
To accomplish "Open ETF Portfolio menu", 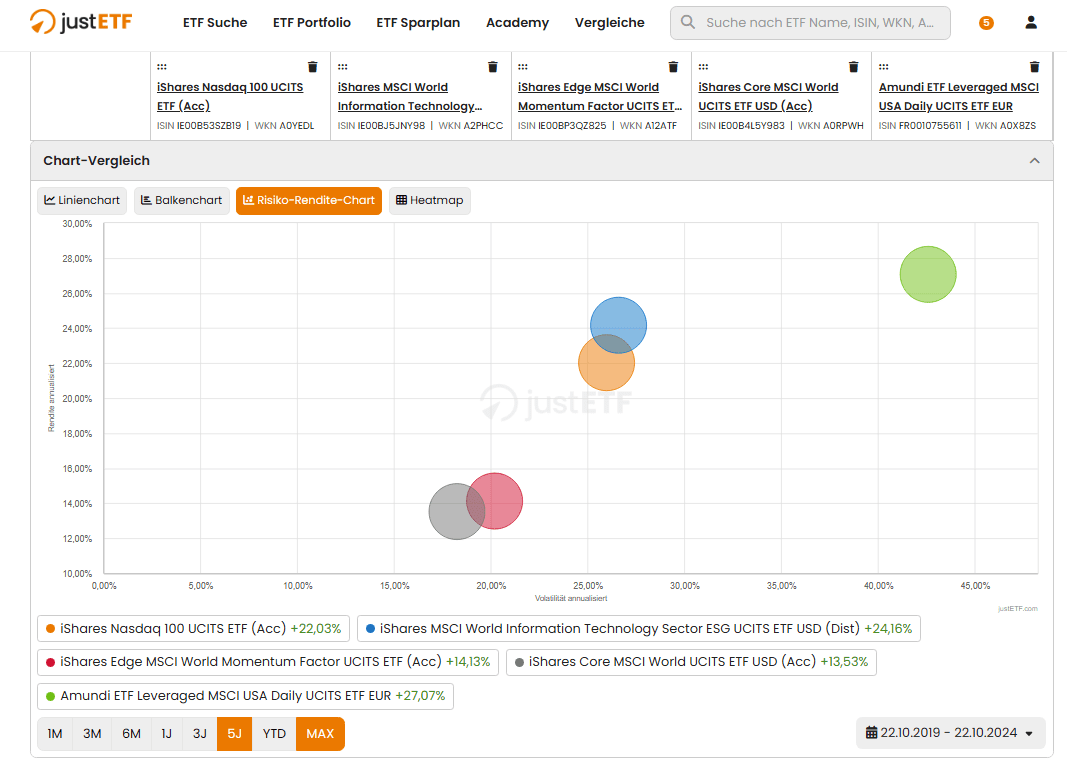I will point(312,22).
